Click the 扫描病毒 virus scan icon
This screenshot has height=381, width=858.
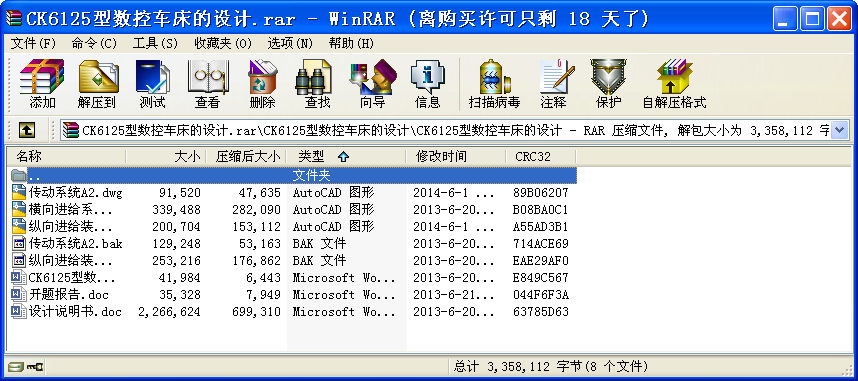(x=494, y=84)
